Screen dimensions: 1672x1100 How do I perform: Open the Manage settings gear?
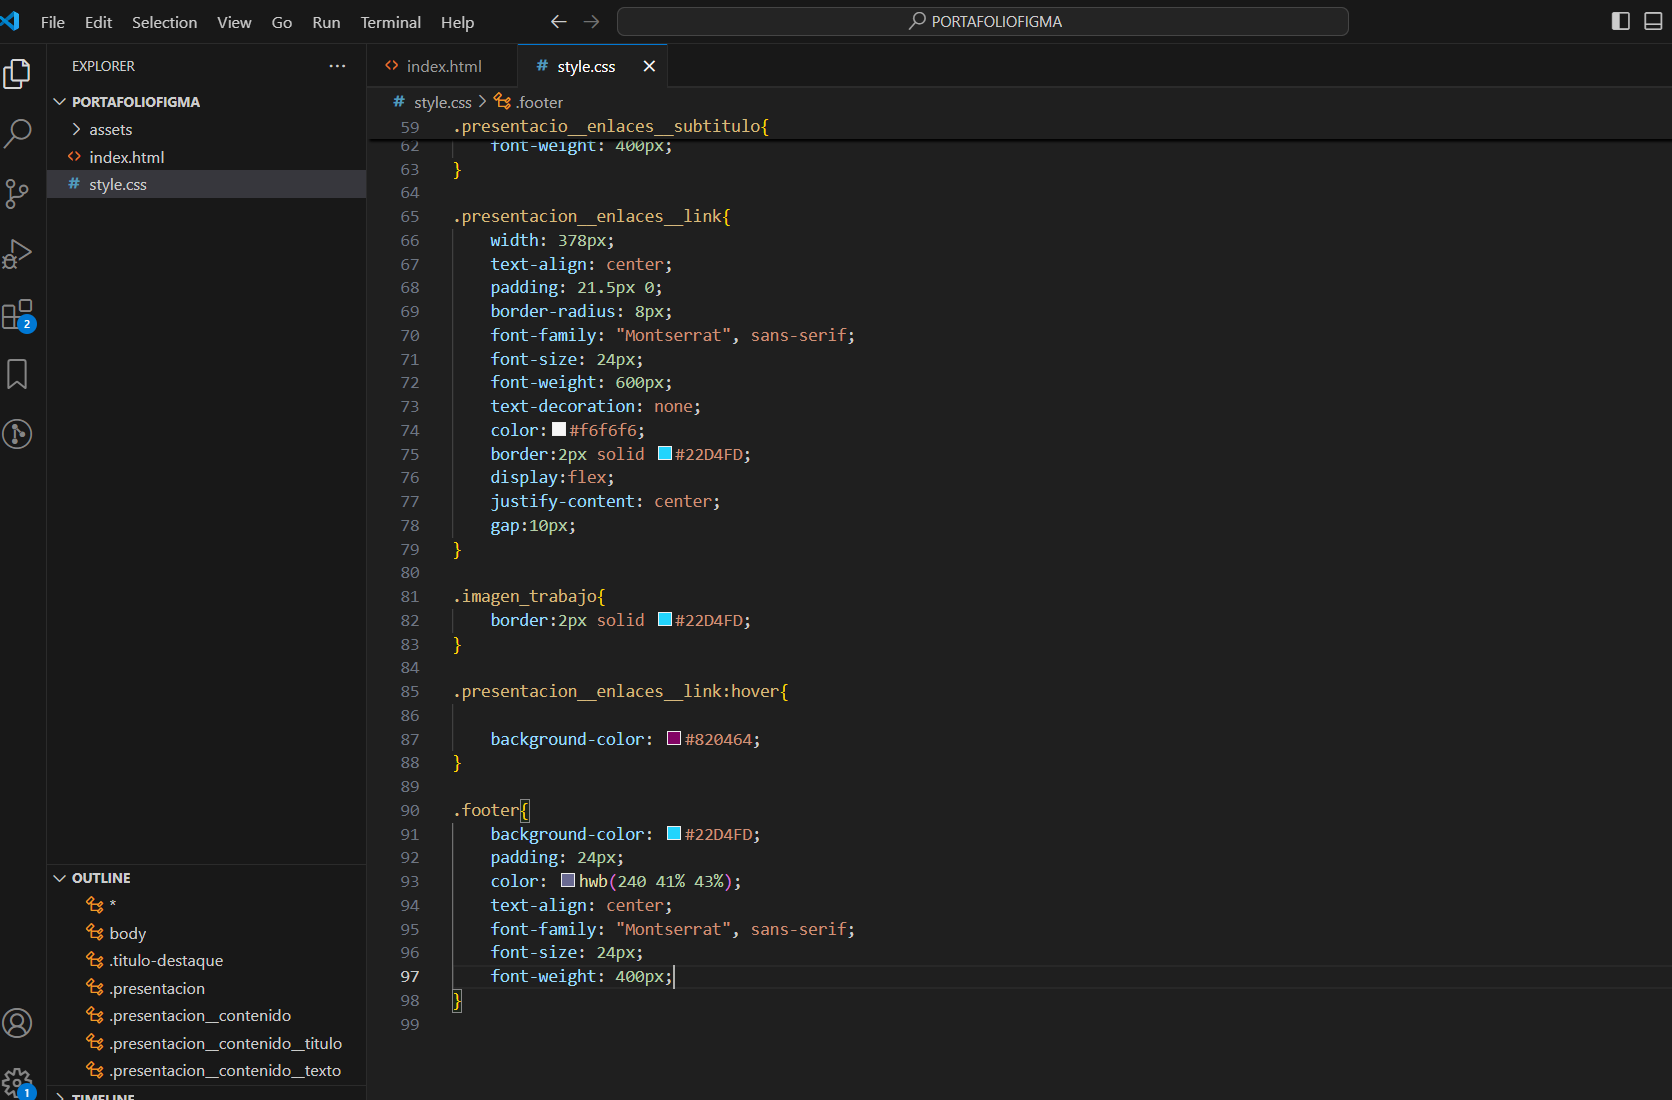[18, 1082]
